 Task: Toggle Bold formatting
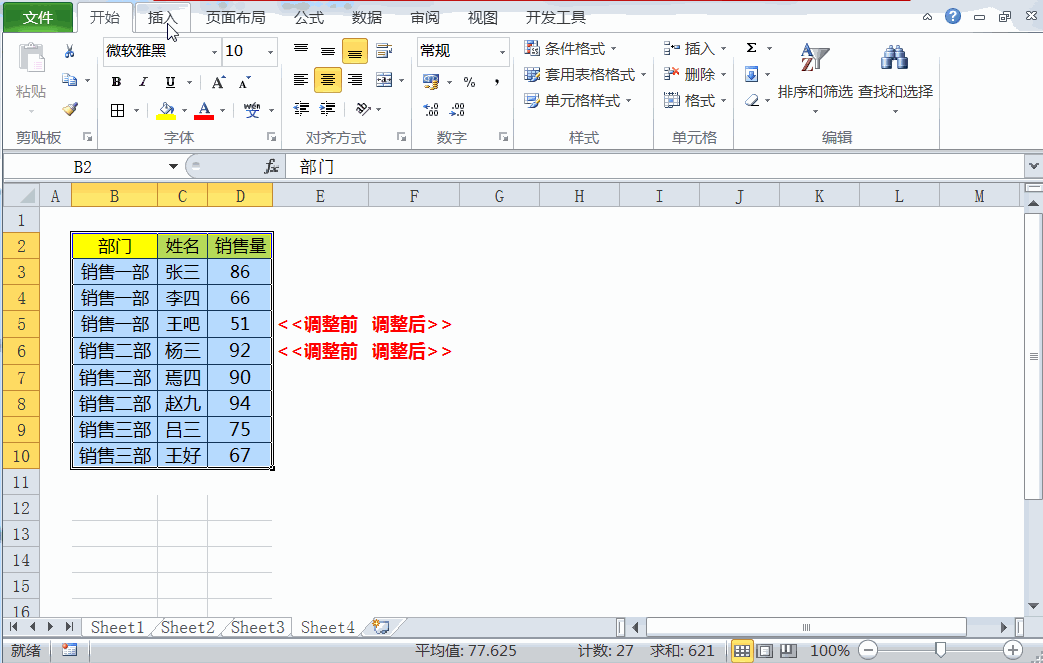click(116, 82)
